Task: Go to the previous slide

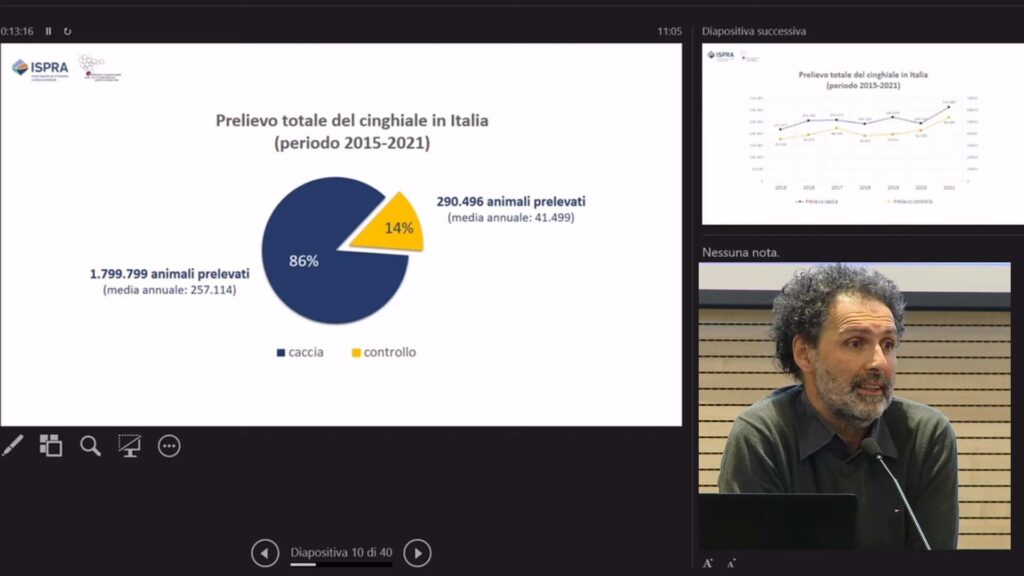Action: point(265,553)
